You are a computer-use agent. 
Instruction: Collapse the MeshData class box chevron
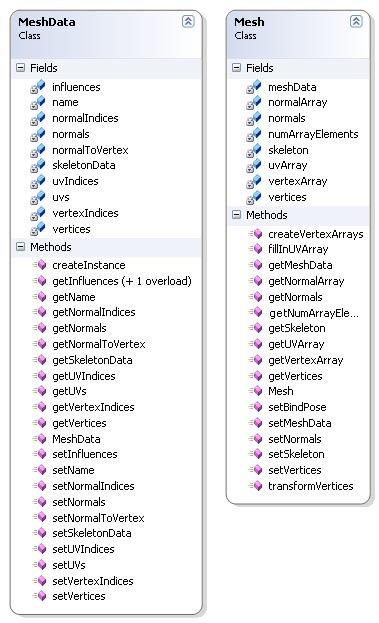[x=188, y=21]
